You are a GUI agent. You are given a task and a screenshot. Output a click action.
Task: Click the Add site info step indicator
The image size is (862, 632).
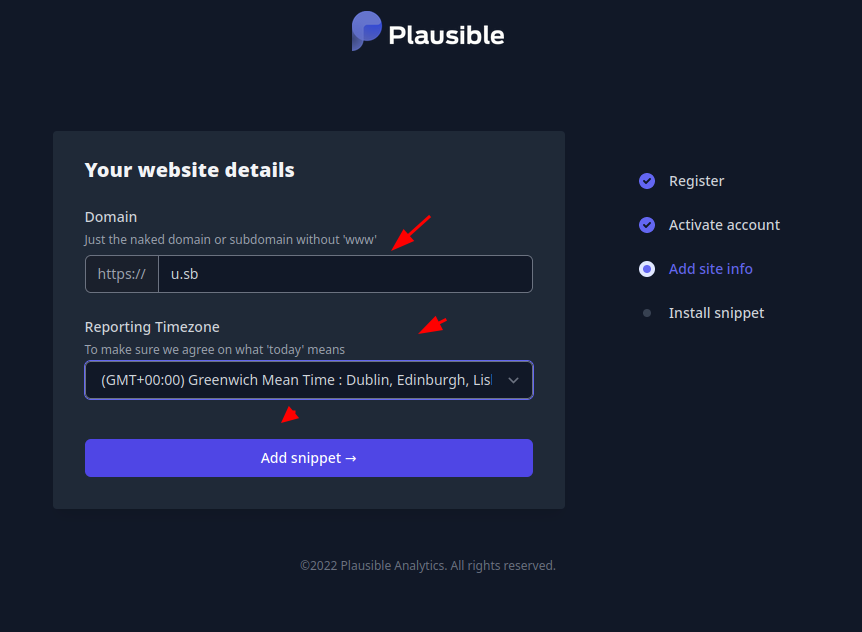pos(647,269)
